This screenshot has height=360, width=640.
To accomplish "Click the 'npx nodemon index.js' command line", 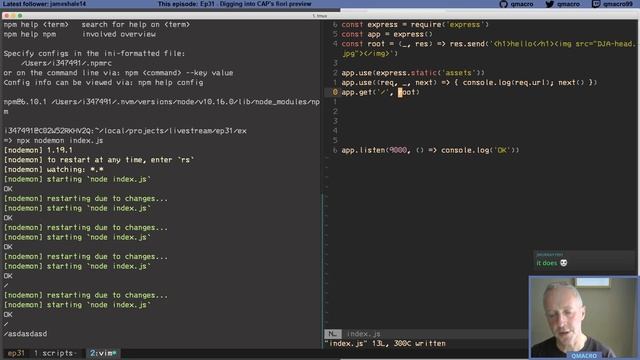I will point(53,140).
